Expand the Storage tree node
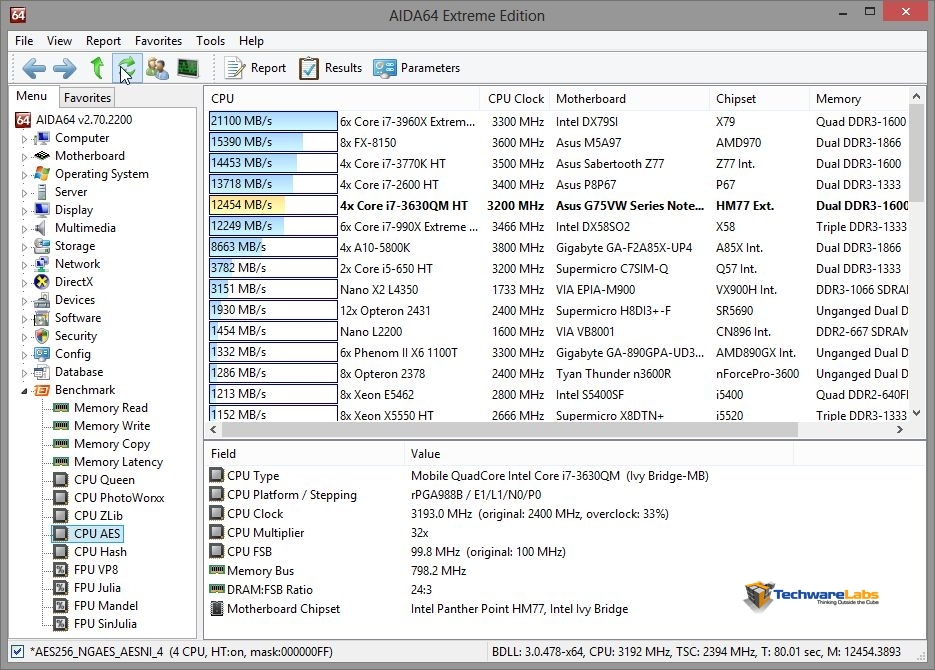Image resolution: width=935 pixels, height=670 pixels. (25, 247)
